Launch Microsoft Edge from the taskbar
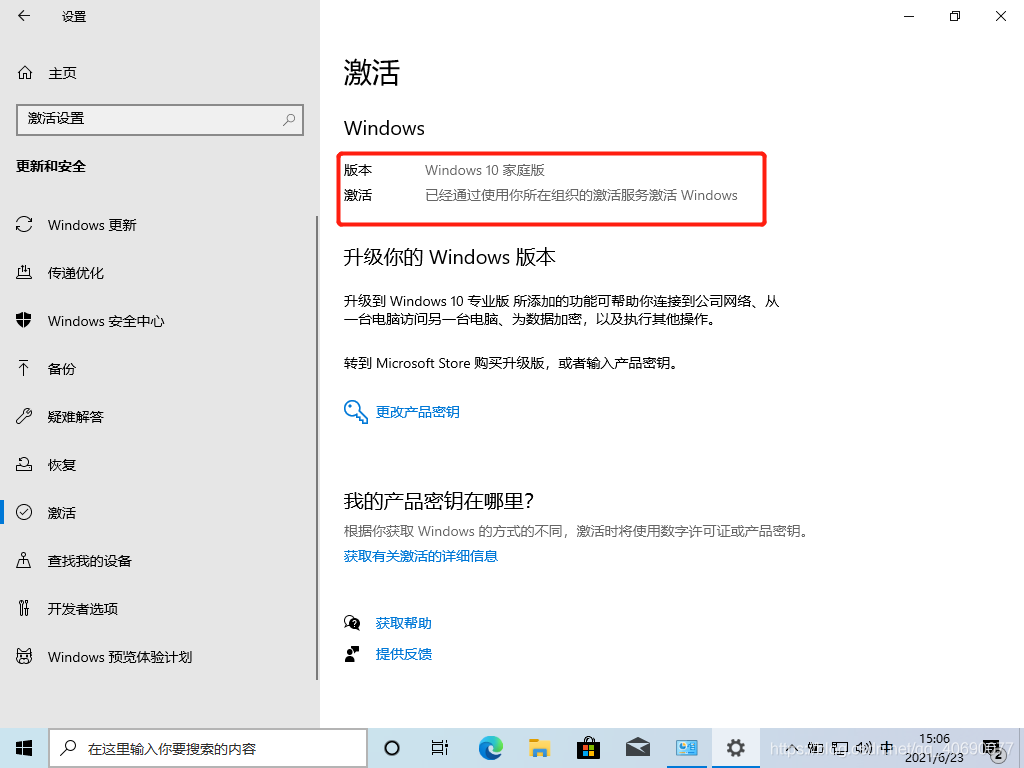The width and height of the screenshot is (1024, 768). [x=490, y=748]
